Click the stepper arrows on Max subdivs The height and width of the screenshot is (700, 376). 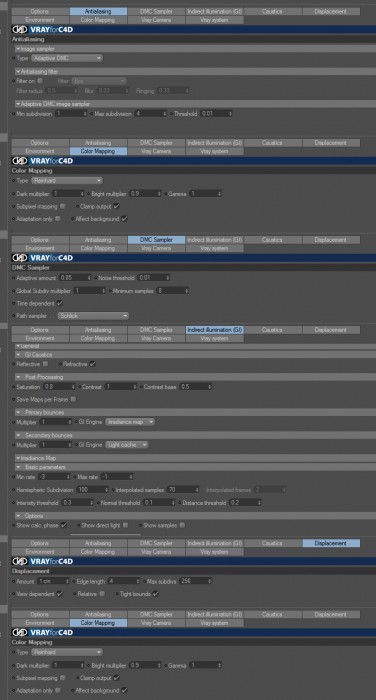(209, 581)
